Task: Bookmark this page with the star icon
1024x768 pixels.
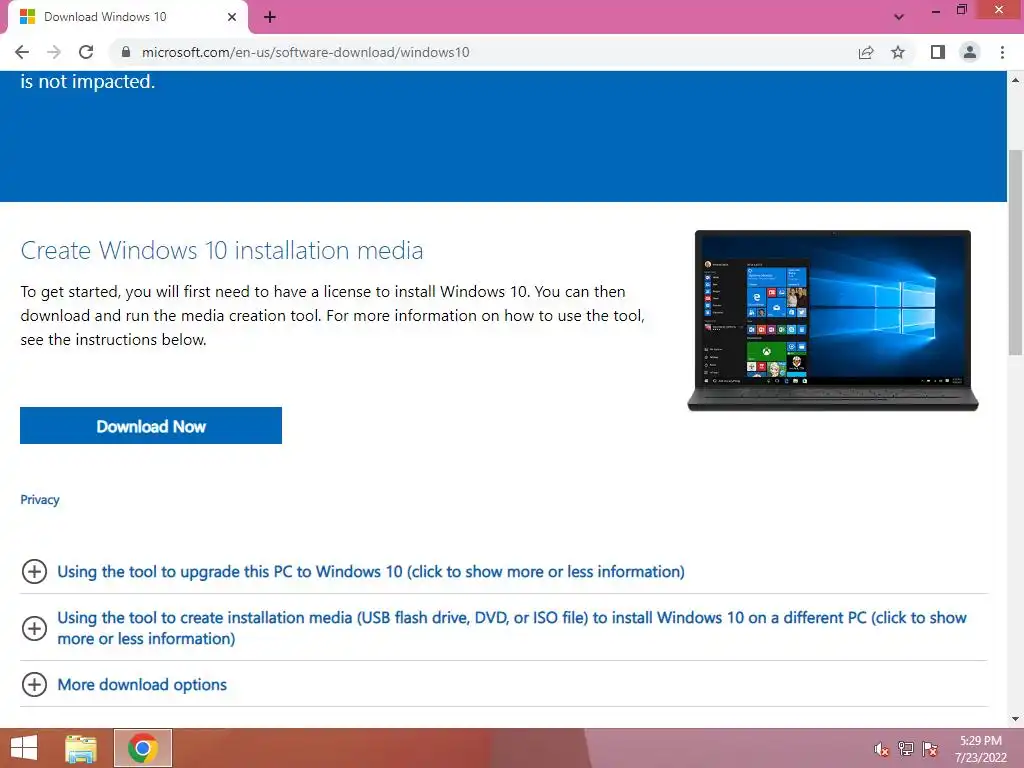Action: (x=898, y=52)
